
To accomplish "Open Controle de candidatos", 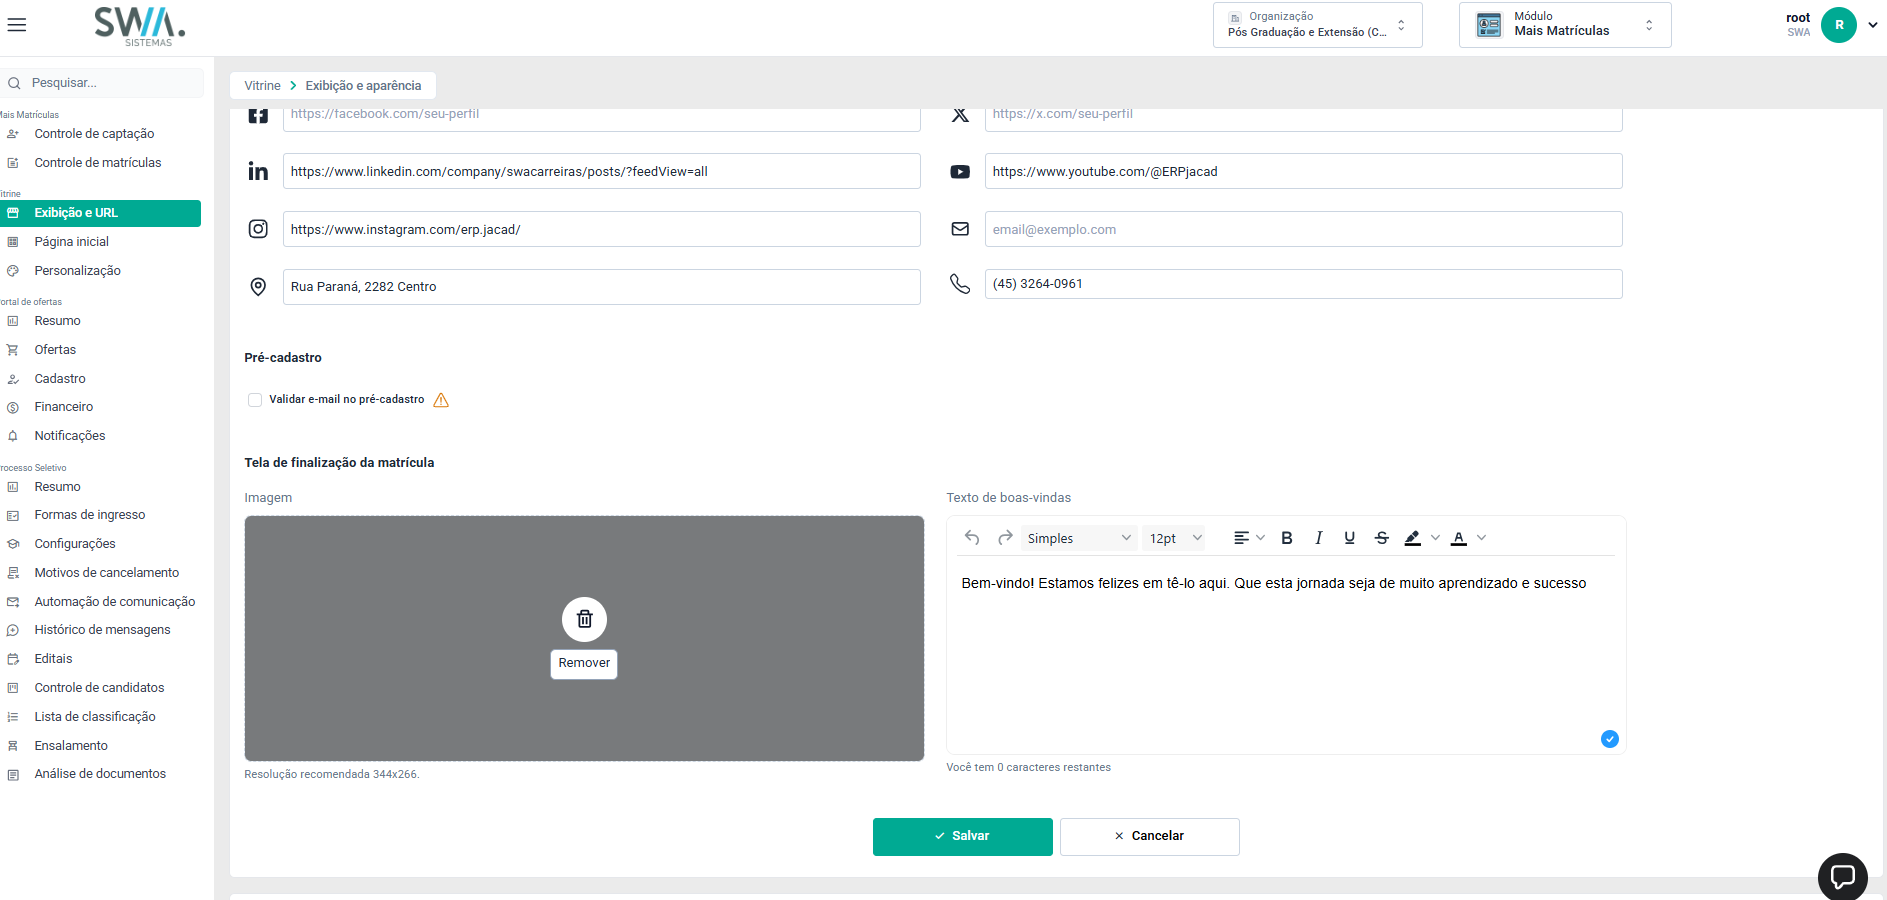I will (100, 688).
